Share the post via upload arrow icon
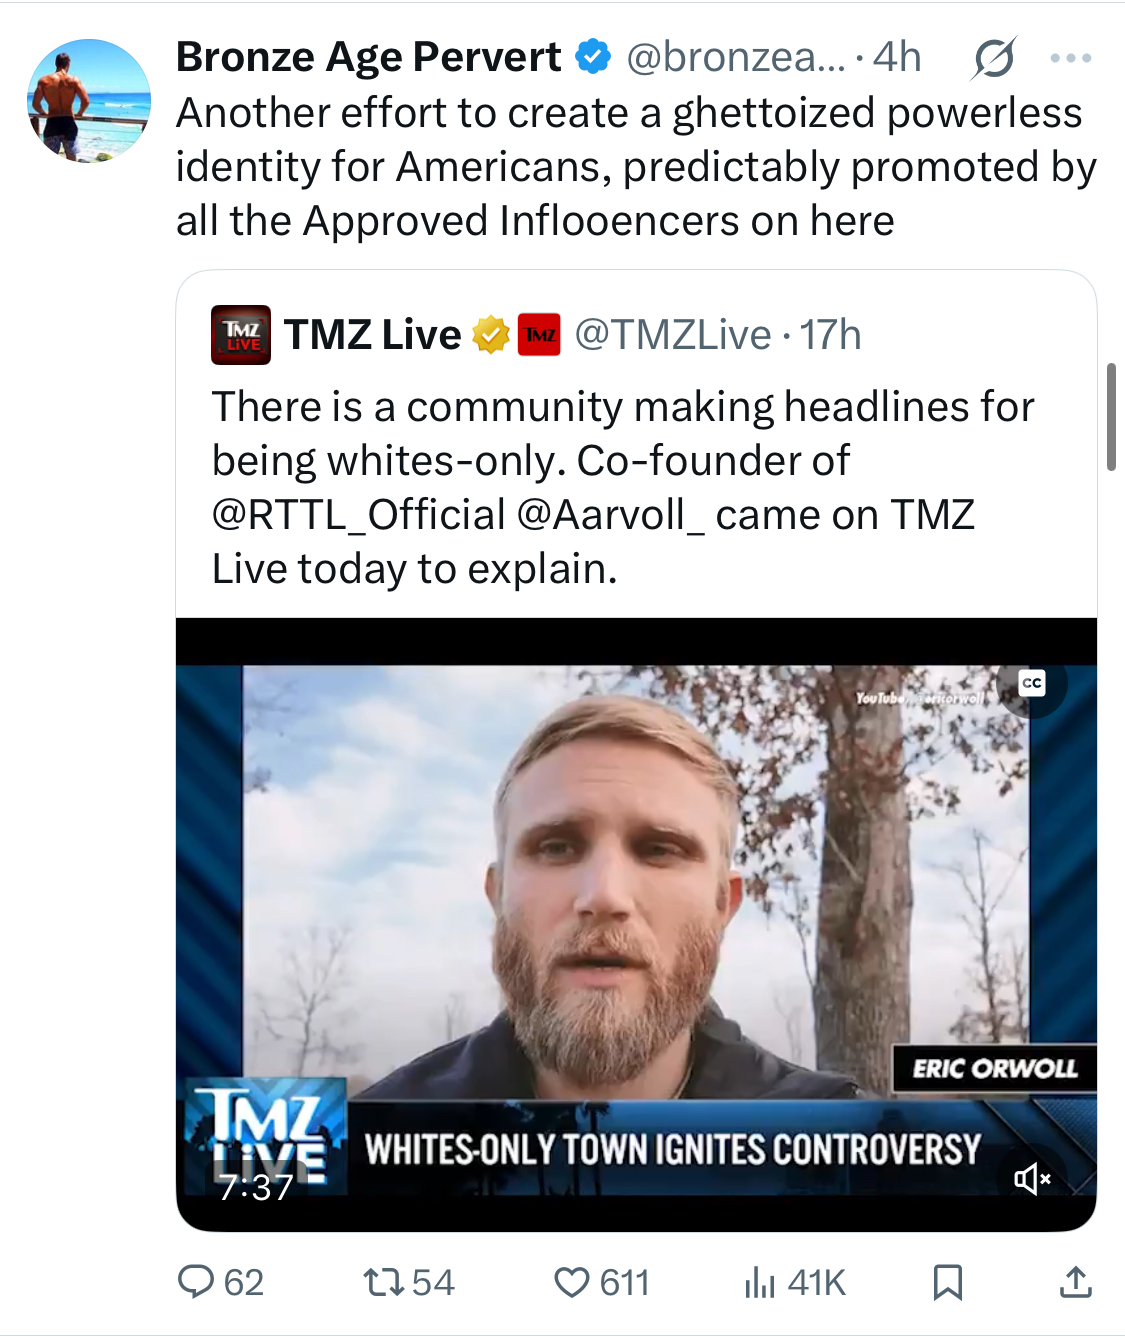 tap(1075, 1282)
